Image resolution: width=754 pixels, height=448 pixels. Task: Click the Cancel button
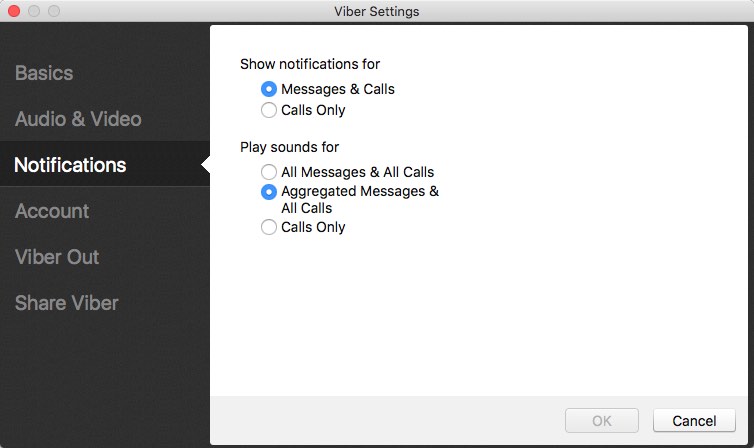pos(693,421)
